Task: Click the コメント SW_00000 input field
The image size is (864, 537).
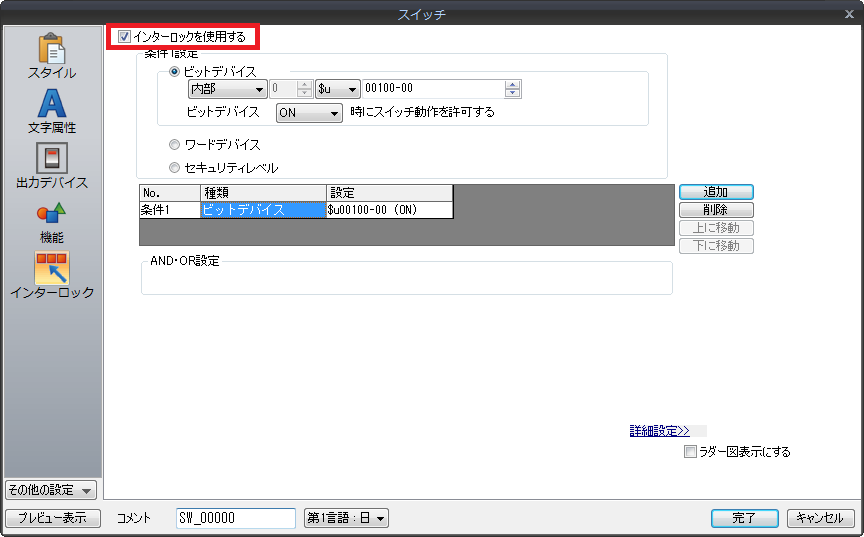Action: [235, 518]
